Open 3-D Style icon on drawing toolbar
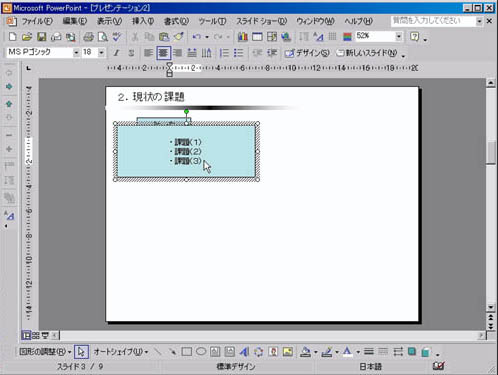Image resolution: width=498 pixels, height=375 pixels. [426, 352]
